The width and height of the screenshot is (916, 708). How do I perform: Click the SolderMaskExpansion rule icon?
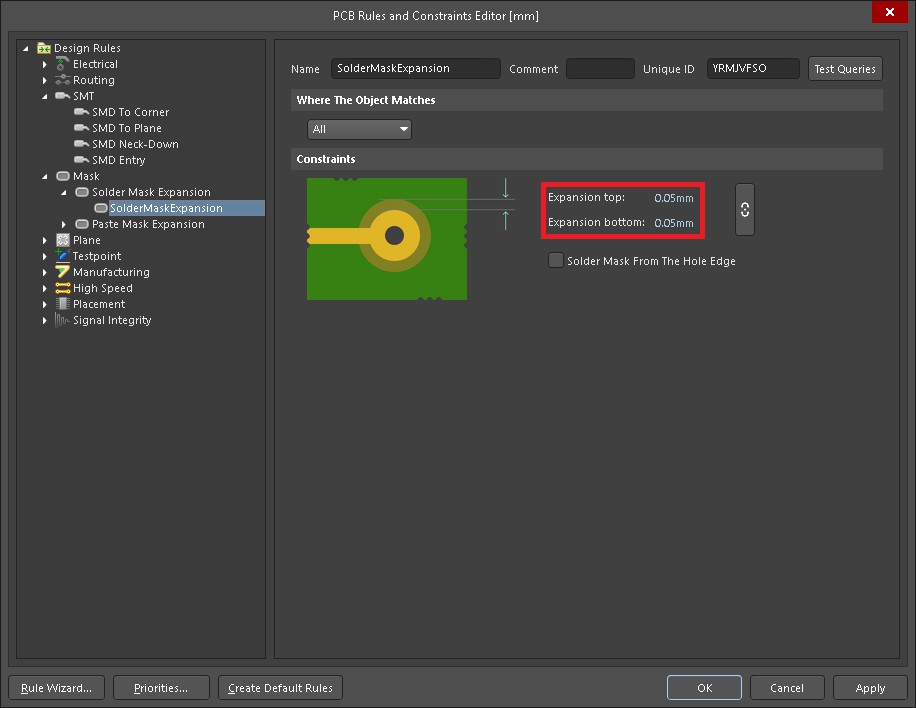pyautogui.click(x=100, y=208)
